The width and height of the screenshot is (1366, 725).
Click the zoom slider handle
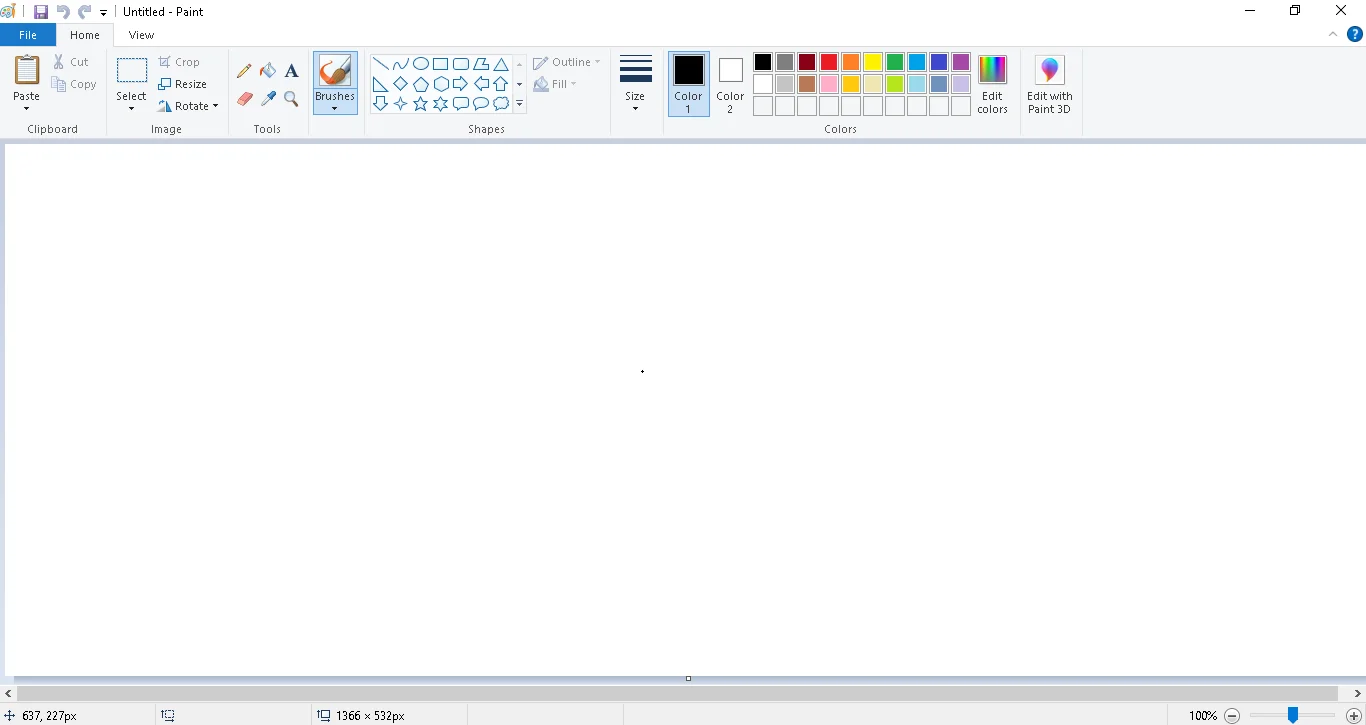coord(1293,715)
